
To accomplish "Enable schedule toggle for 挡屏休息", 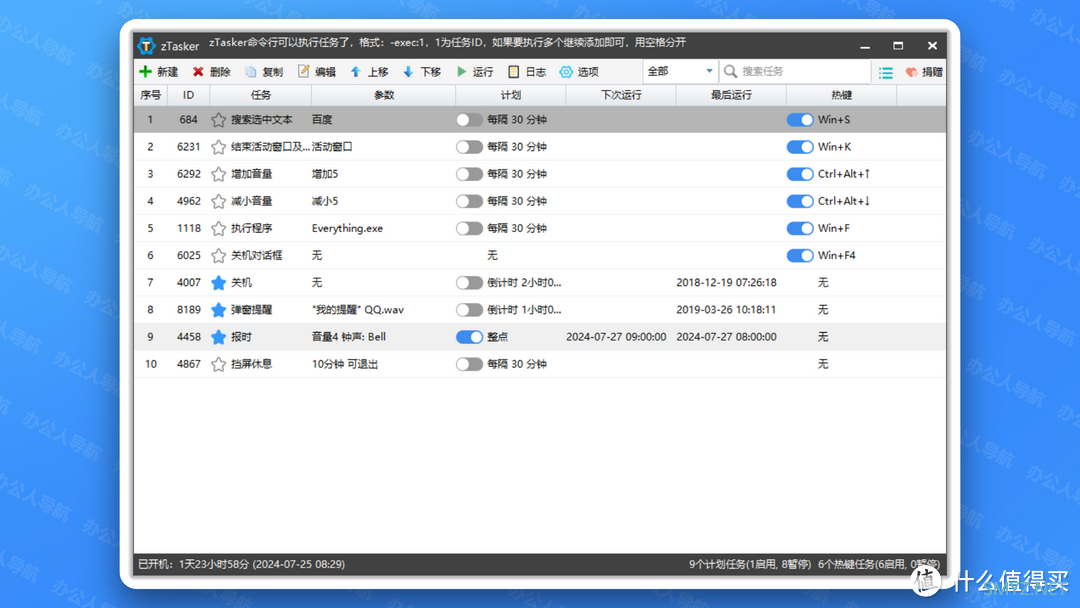I will [469, 364].
